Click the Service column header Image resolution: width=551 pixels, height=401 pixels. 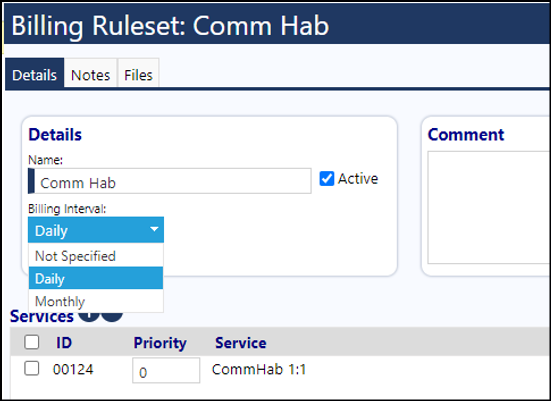pyautogui.click(x=241, y=343)
